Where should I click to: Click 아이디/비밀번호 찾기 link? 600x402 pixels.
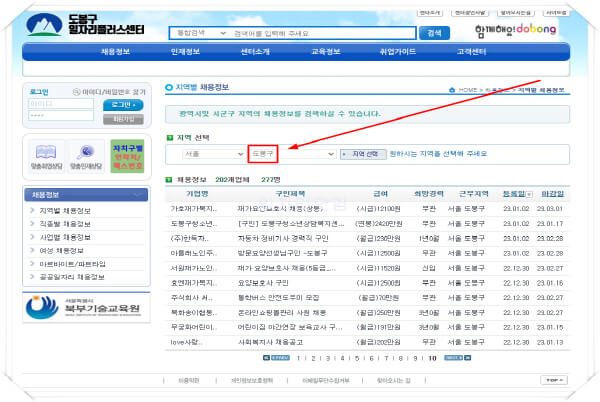[110, 92]
